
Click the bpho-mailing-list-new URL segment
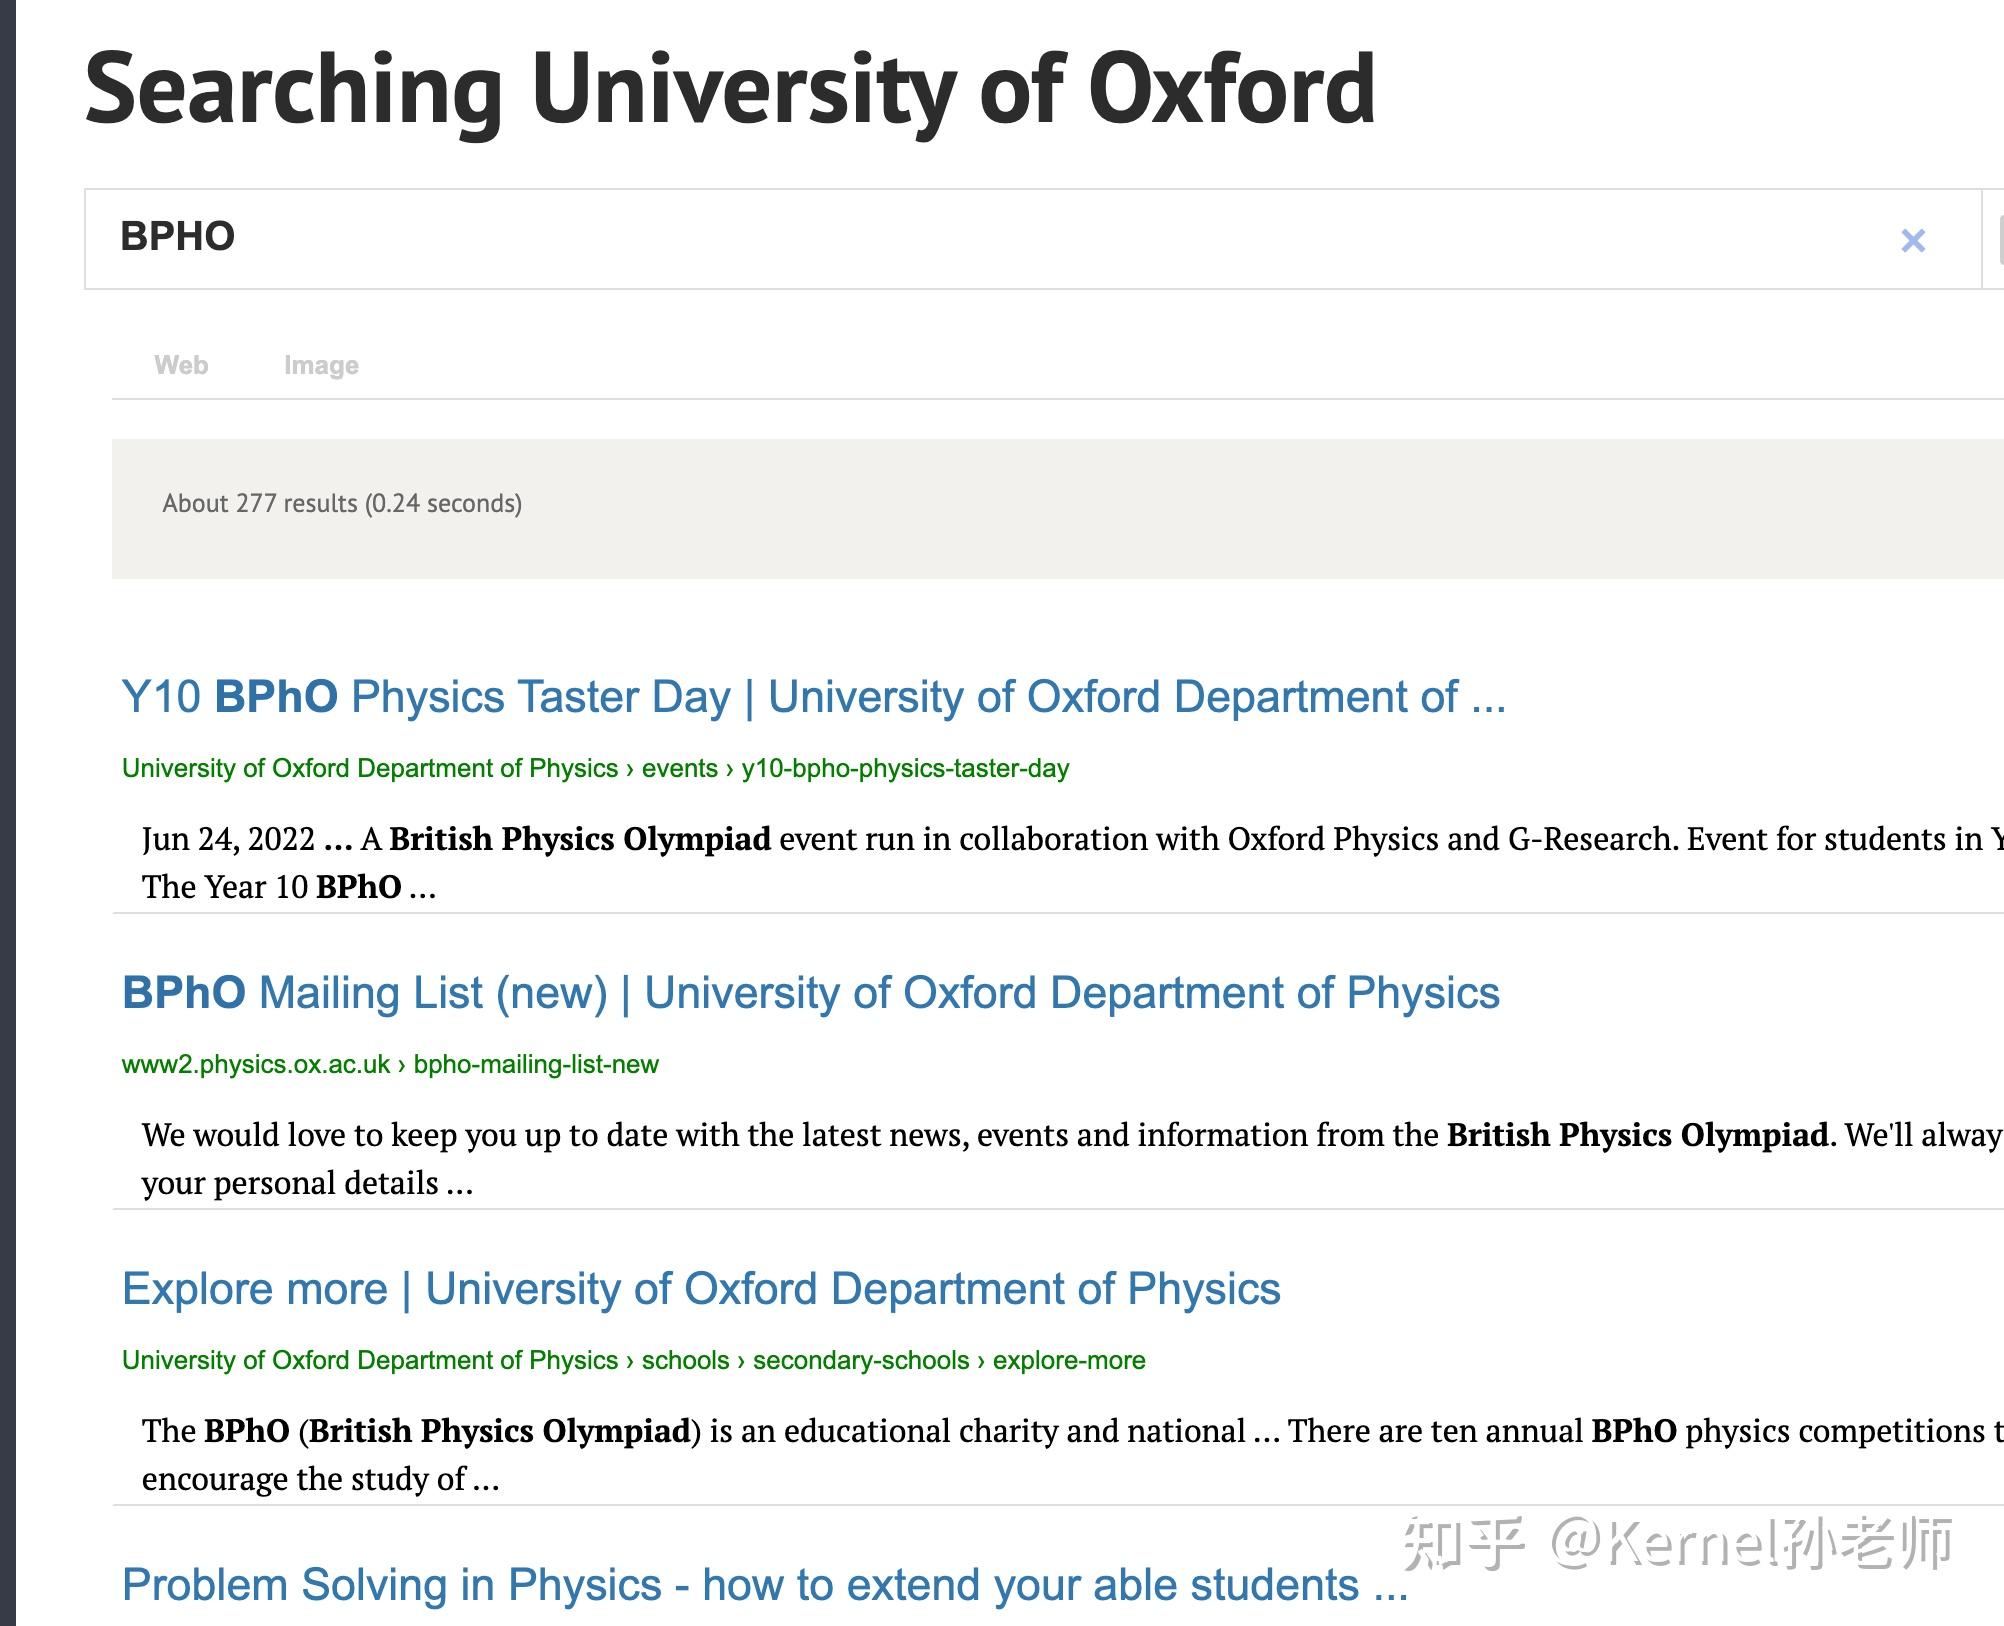click(x=536, y=1064)
